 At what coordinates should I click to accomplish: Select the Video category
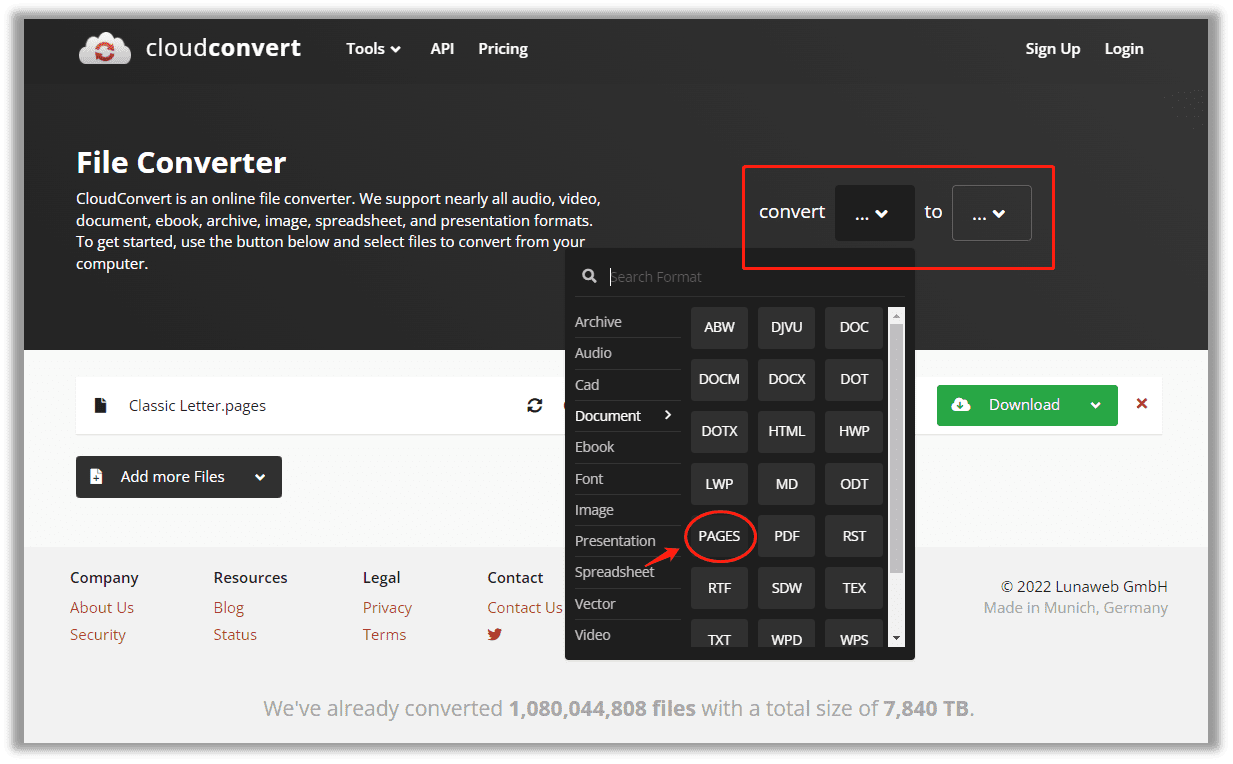(627, 635)
